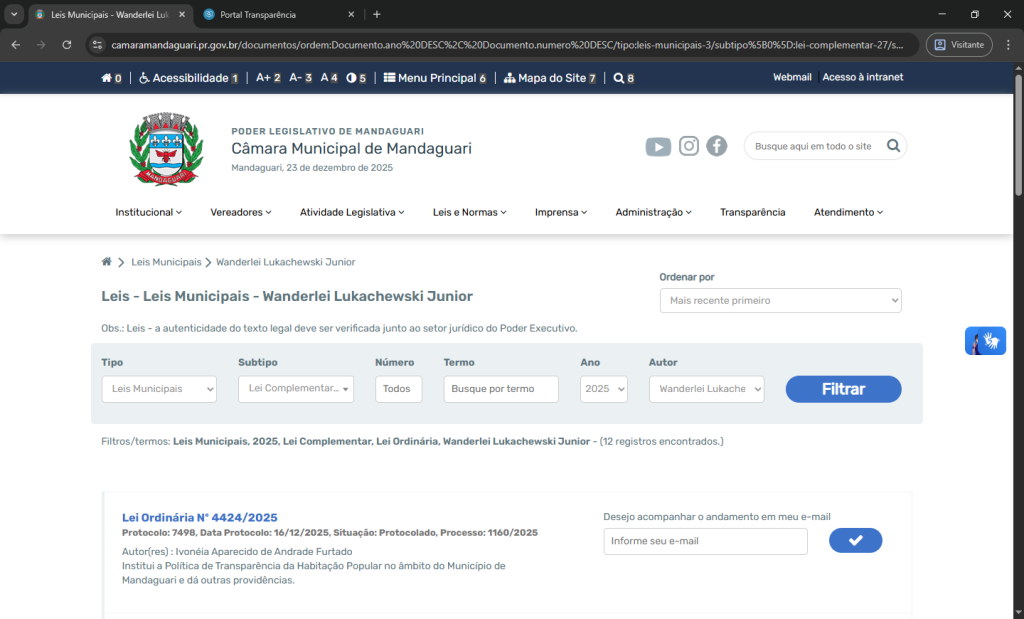Click the Informe seu e-mail field
Image resolution: width=1024 pixels, height=619 pixels.
[x=705, y=541]
